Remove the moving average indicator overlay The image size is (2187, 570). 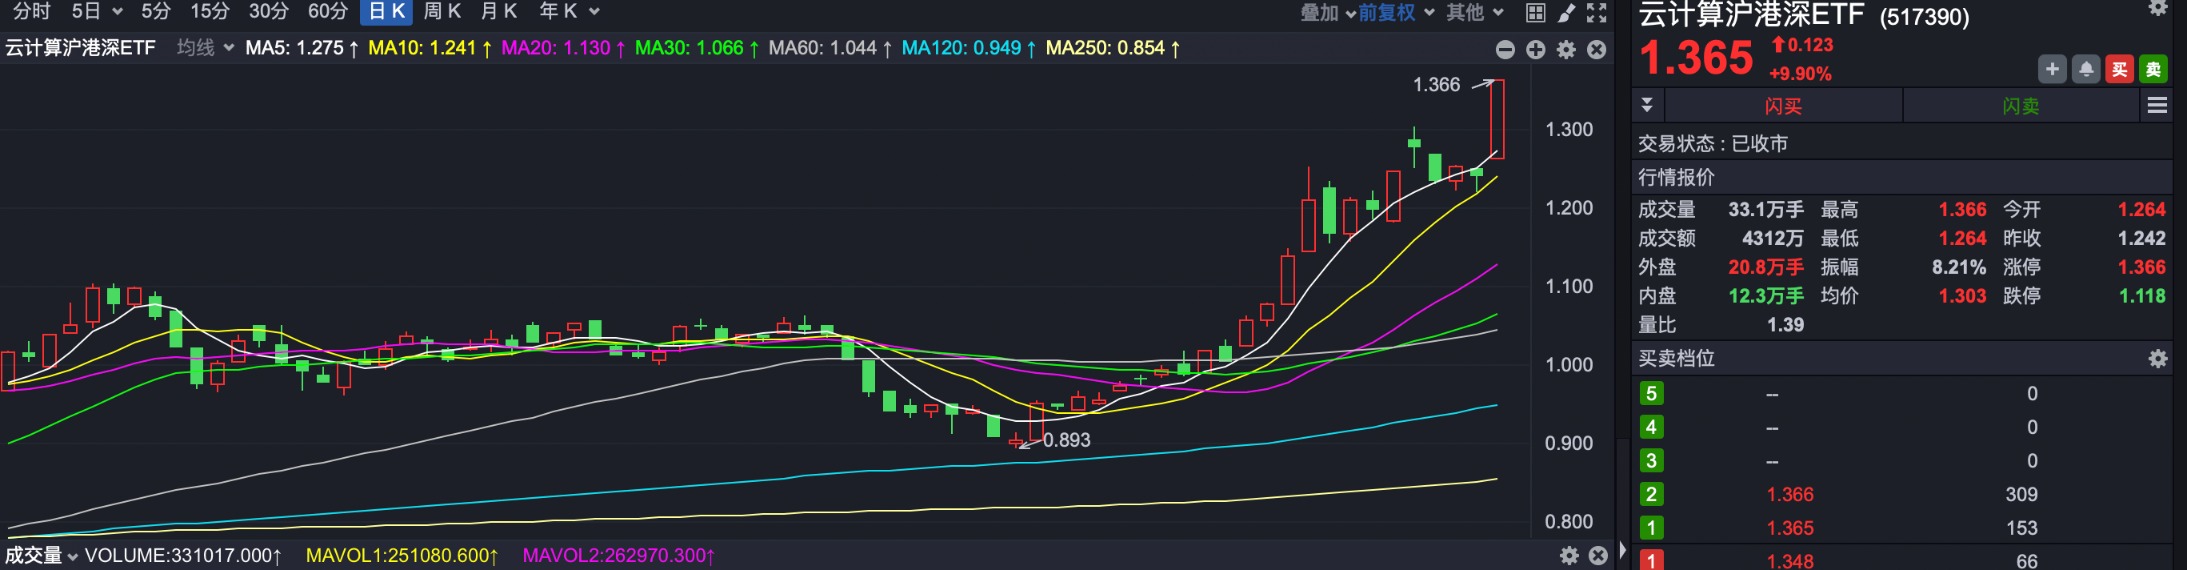tap(1597, 49)
